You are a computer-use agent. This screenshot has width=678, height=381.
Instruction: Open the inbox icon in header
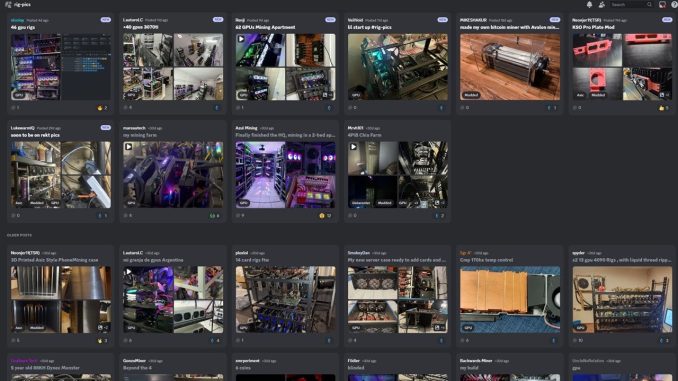[662, 4]
